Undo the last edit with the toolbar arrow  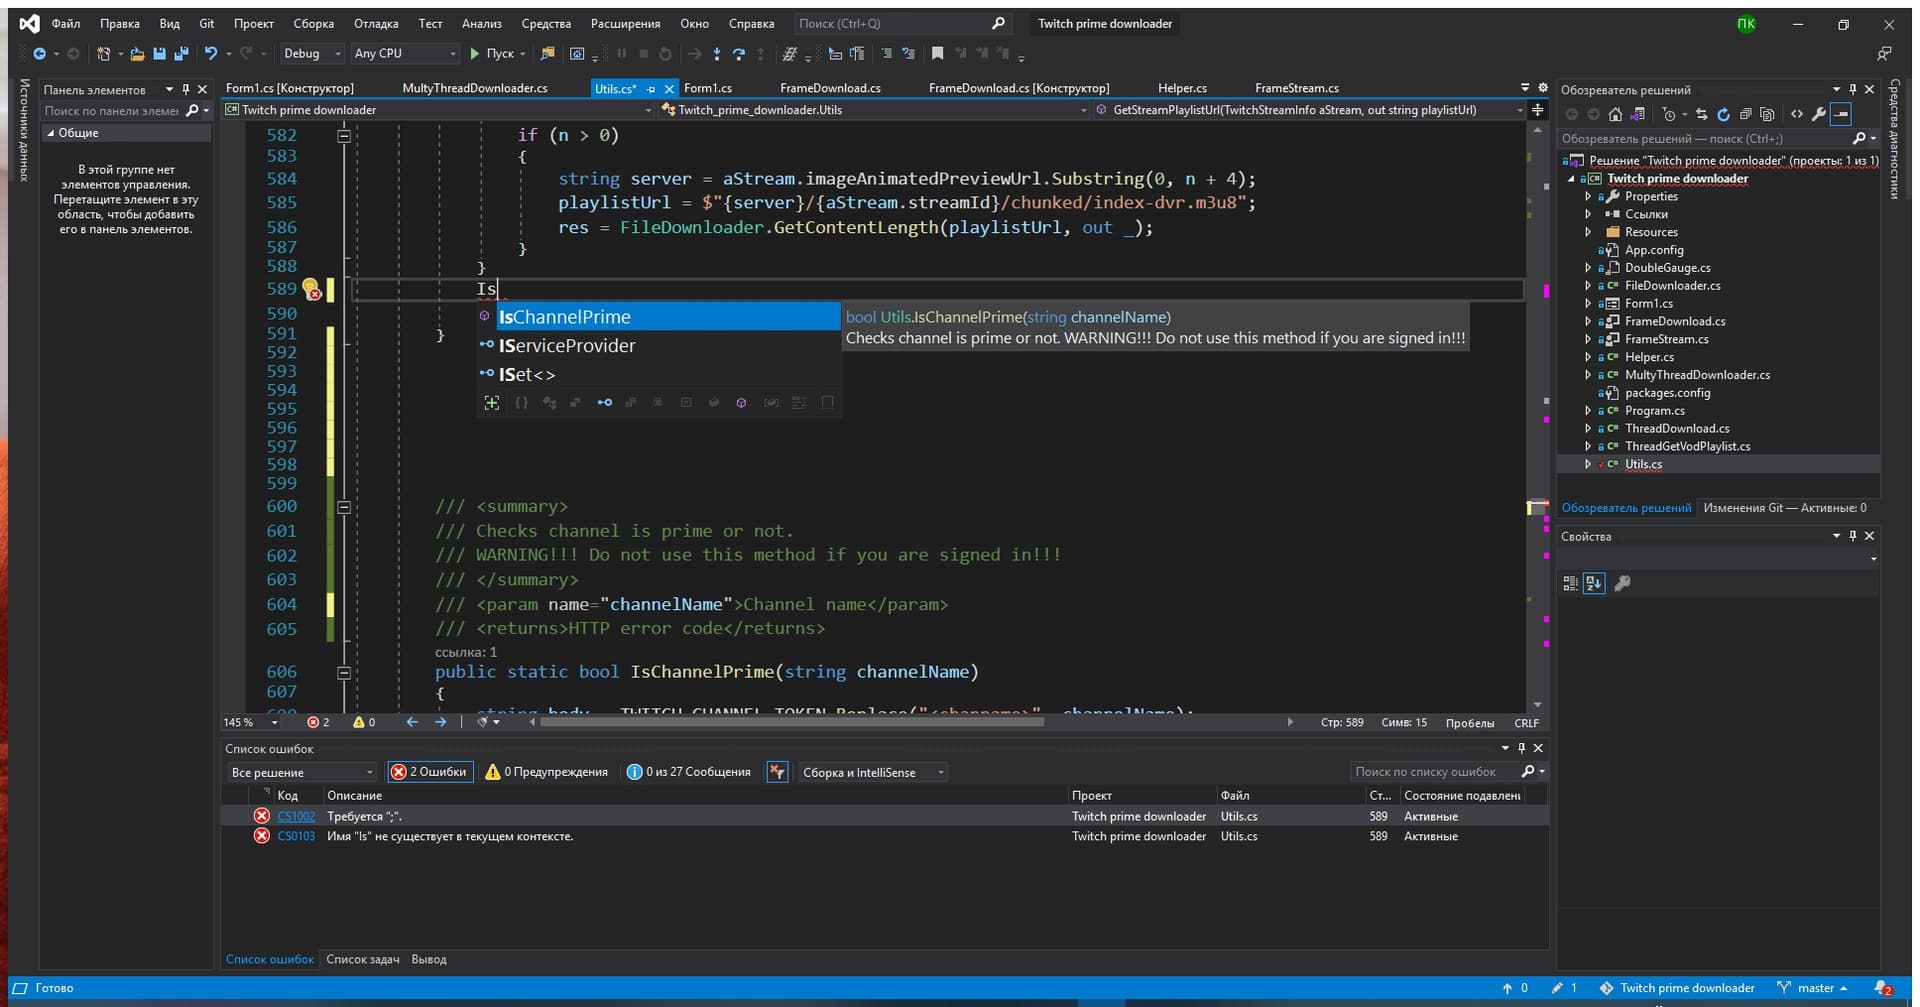pos(210,53)
